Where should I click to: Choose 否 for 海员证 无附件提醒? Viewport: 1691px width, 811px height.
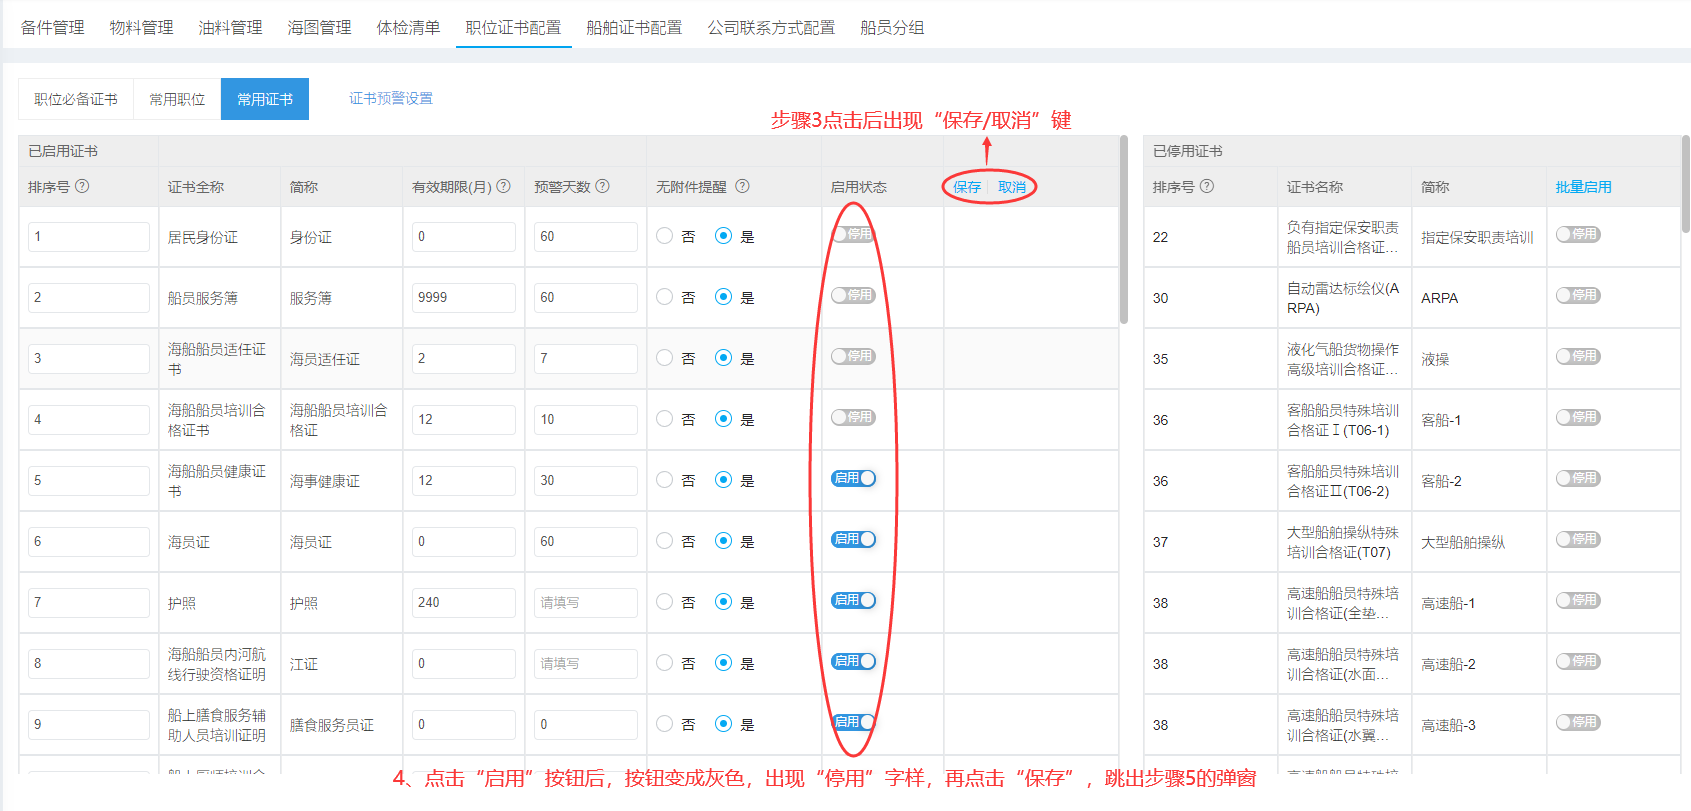pos(665,541)
